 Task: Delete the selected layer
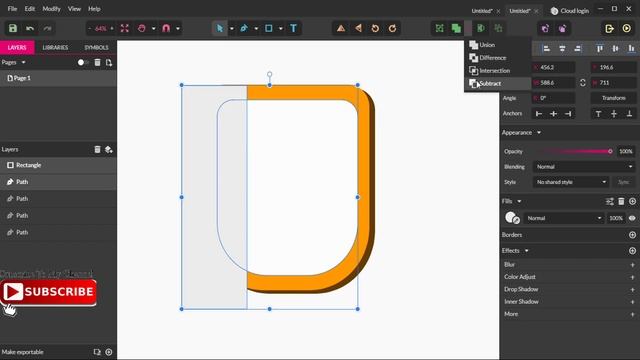tap(98, 149)
